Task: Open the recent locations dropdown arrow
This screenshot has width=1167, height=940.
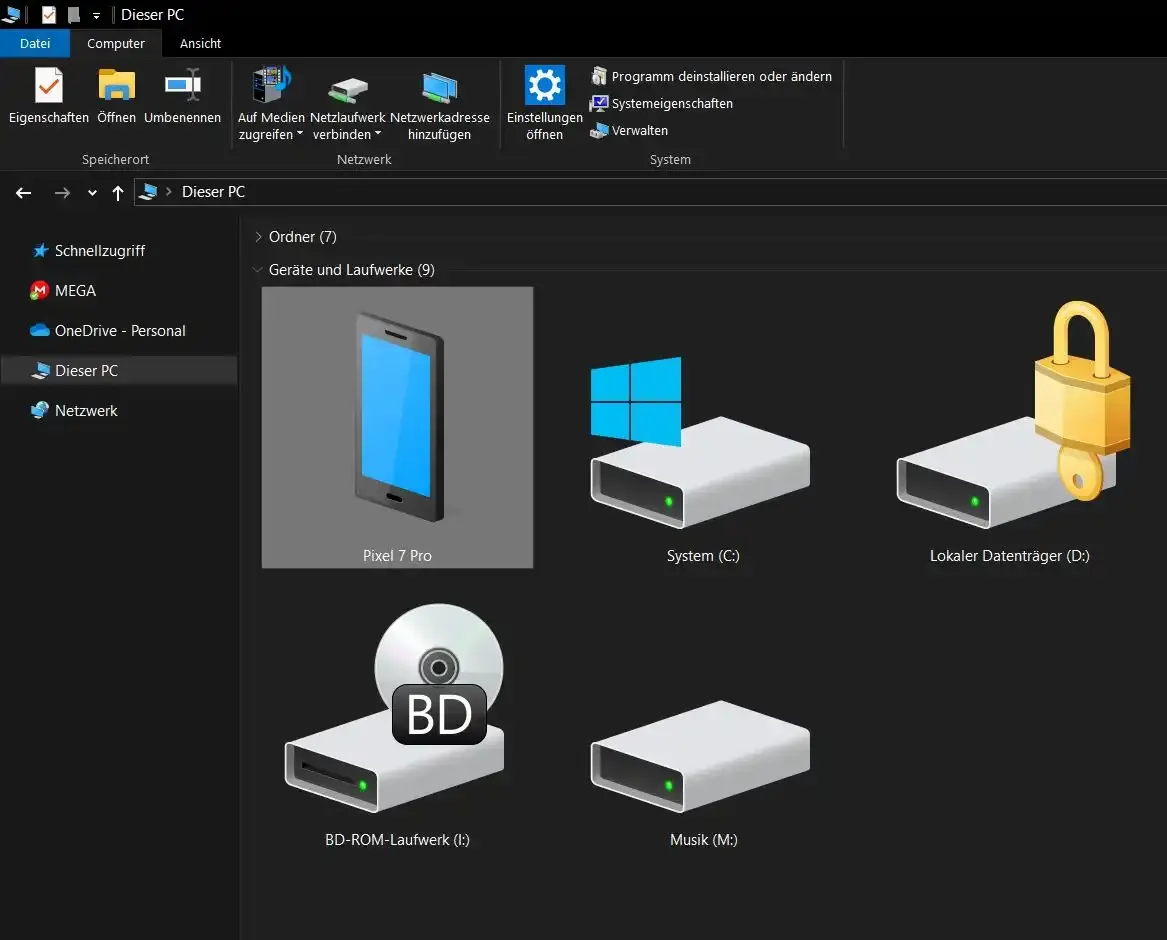Action: [x=92, y=193]
